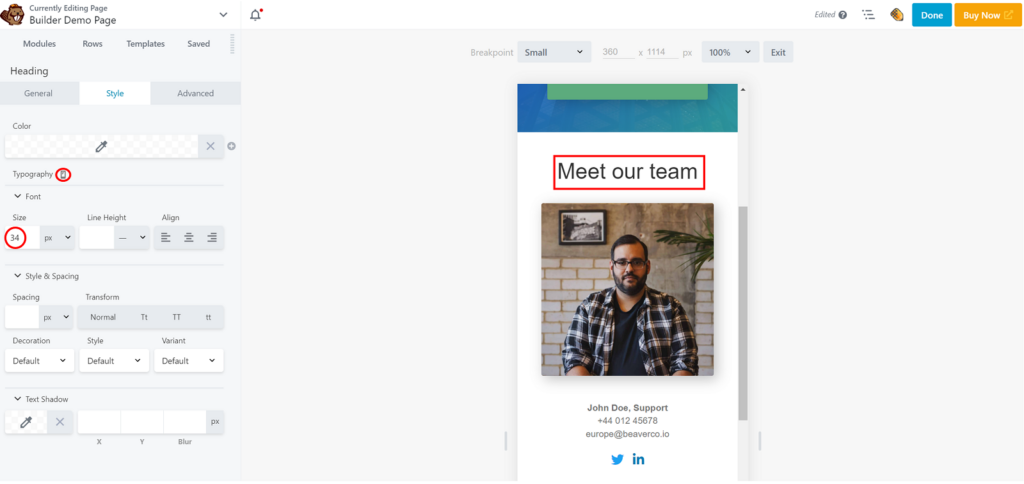1024x484 pixels.
Task: Collapse the Style & Spacing section
Action: (46, 276)
